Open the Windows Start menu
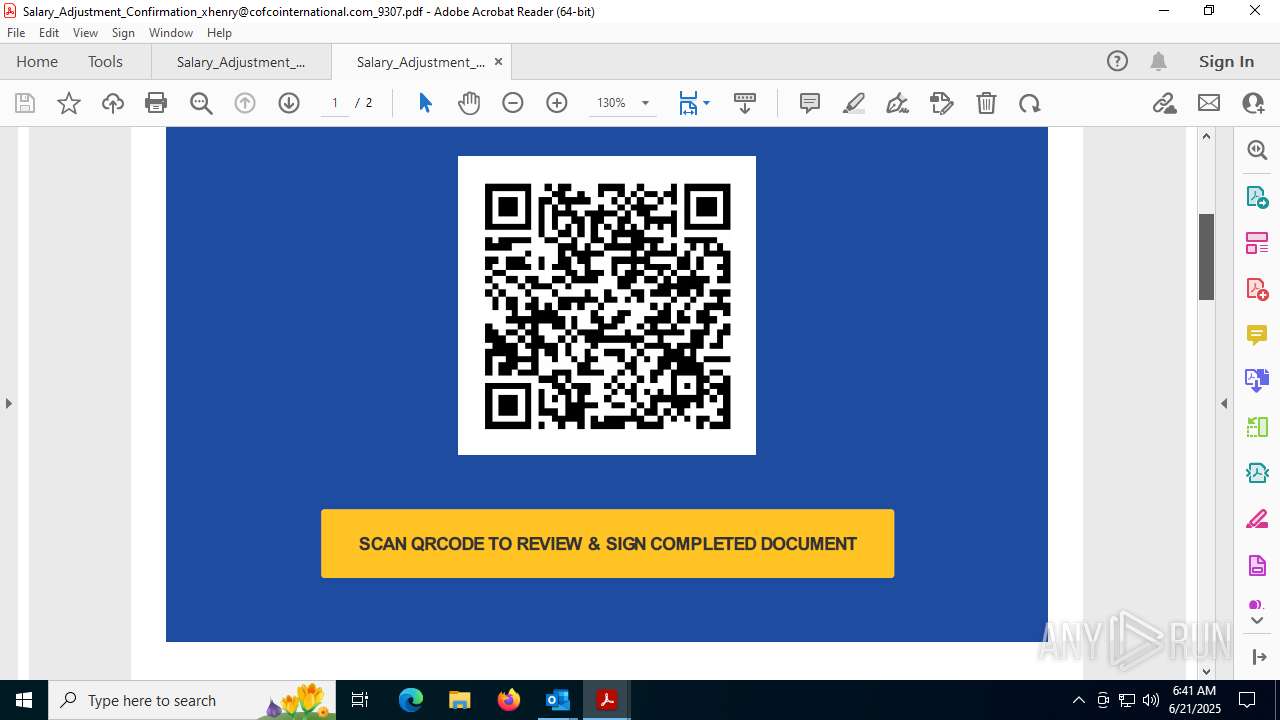The image size is (1280, 720). tap(24, 700)
